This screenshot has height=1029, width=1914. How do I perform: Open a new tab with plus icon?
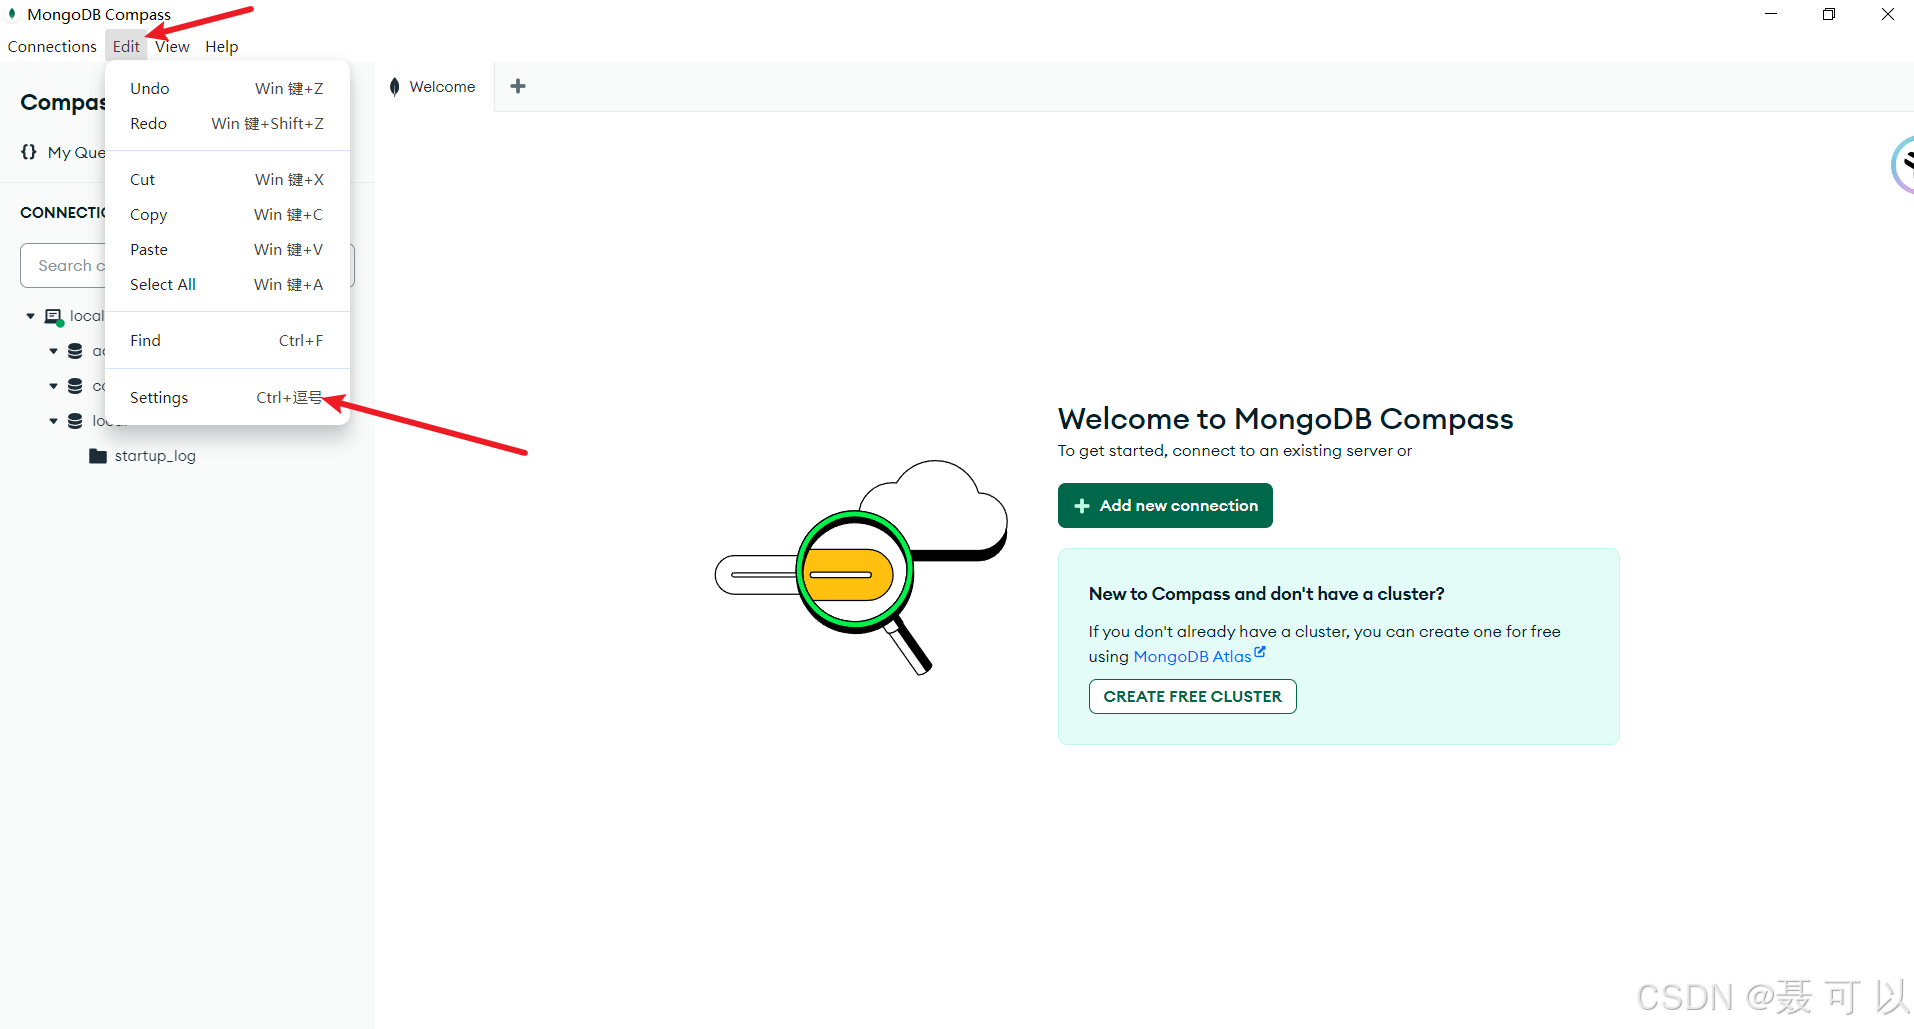coord(518,86)
